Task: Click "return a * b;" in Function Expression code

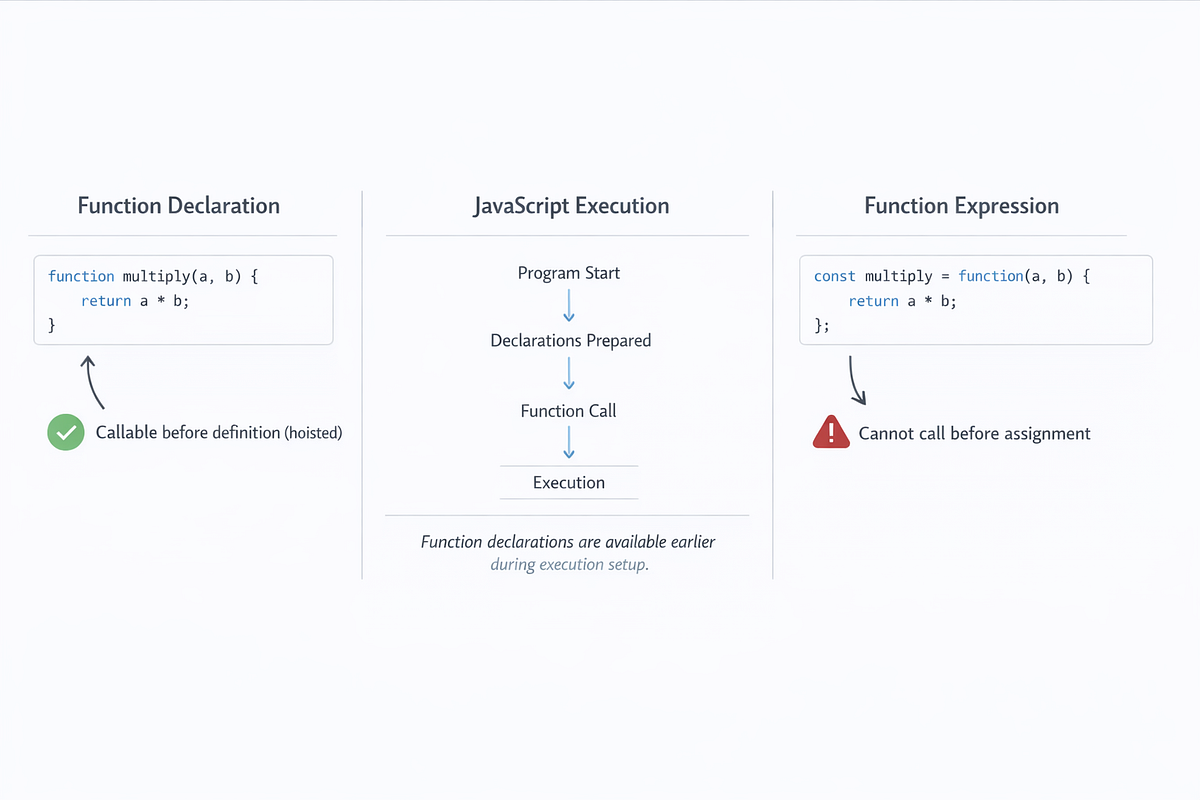Action: point(902,301)
